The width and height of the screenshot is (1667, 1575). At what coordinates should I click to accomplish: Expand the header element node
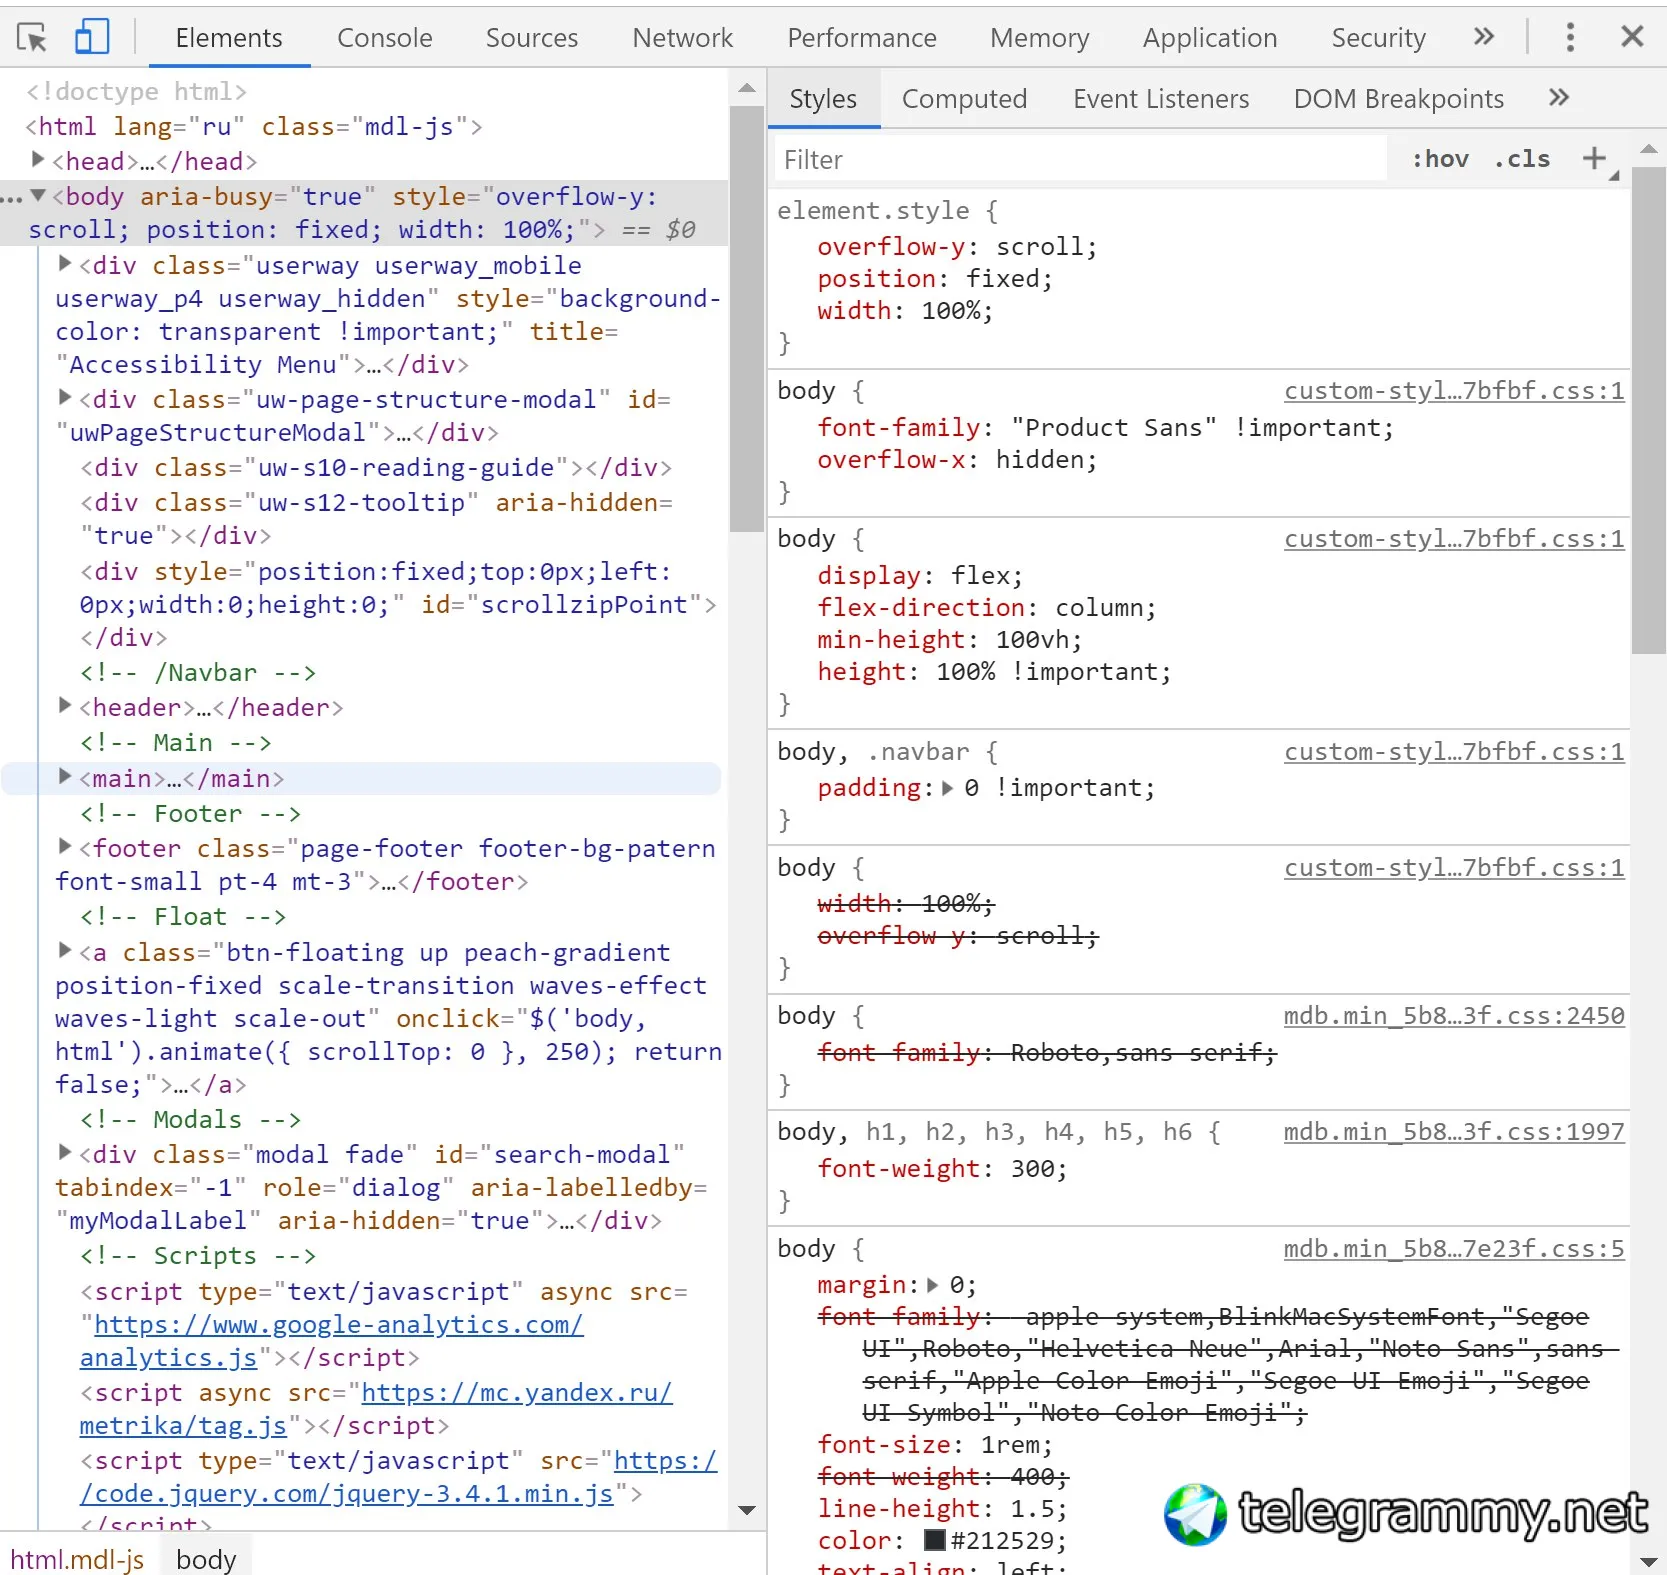65,705
